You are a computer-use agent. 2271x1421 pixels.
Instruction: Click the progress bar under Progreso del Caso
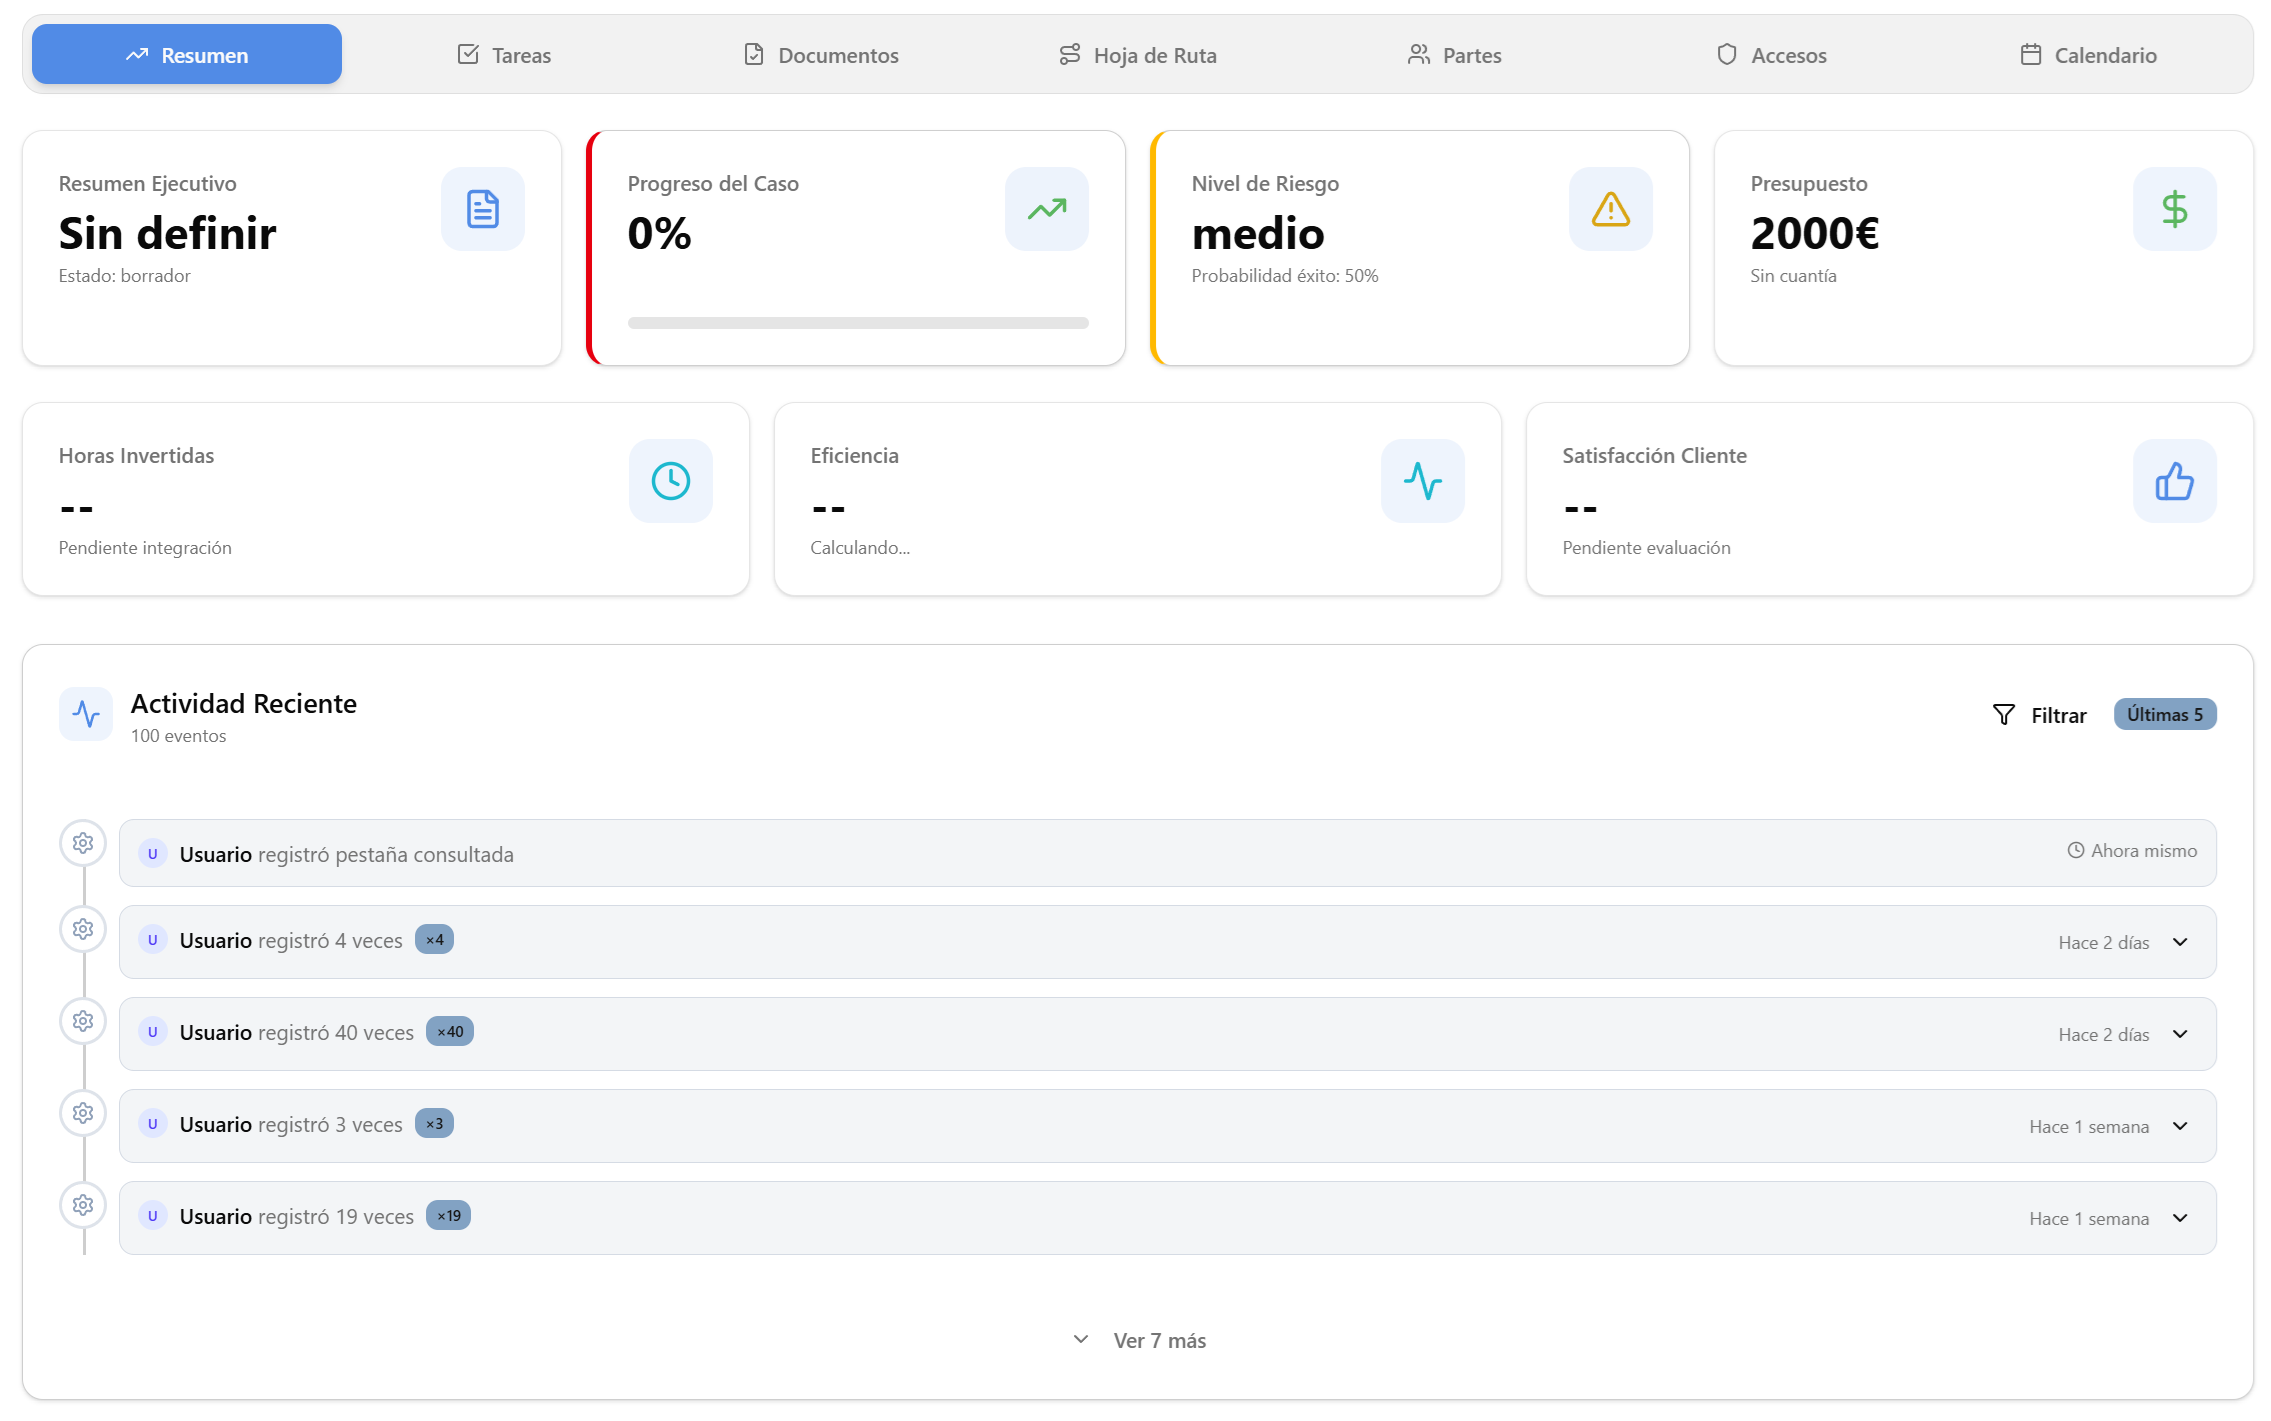(857, 323)
